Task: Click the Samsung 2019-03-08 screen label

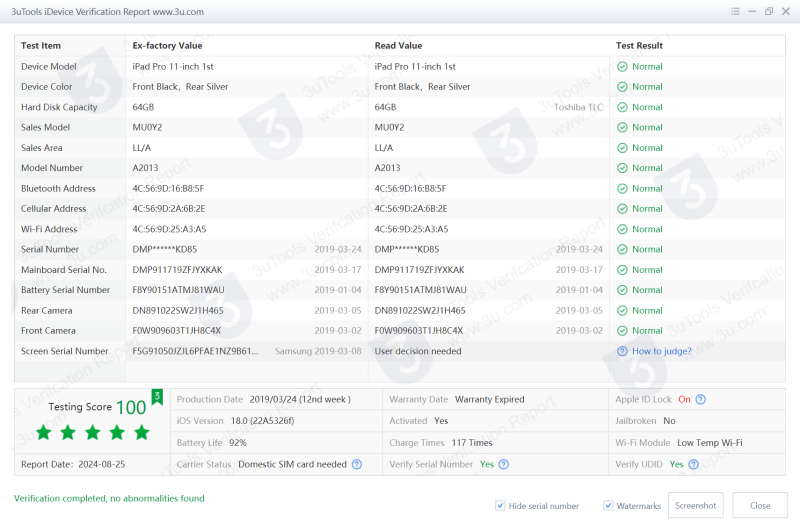Action: [x=318, y=351]
